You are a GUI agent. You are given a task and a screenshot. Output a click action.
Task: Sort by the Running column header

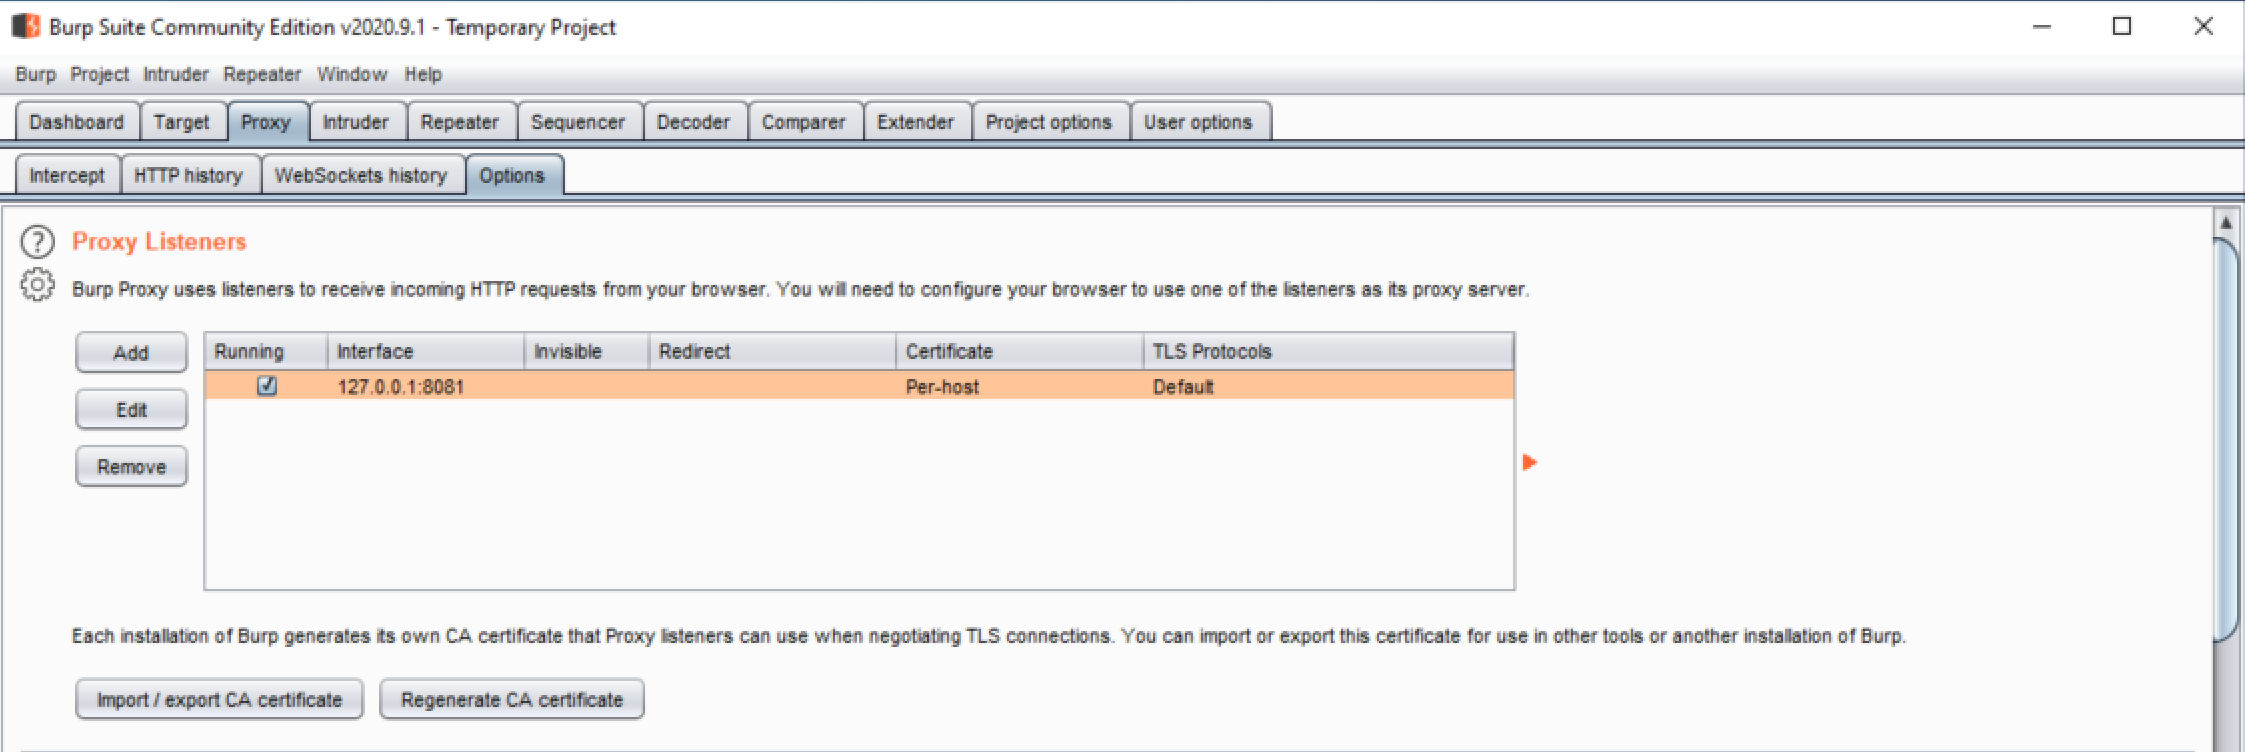[x=266, y=351]
